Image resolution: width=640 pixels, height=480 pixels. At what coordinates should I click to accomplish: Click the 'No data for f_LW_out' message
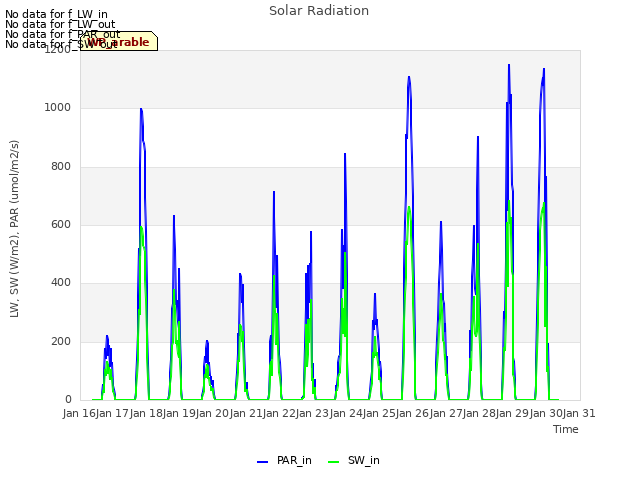(60, 24)
